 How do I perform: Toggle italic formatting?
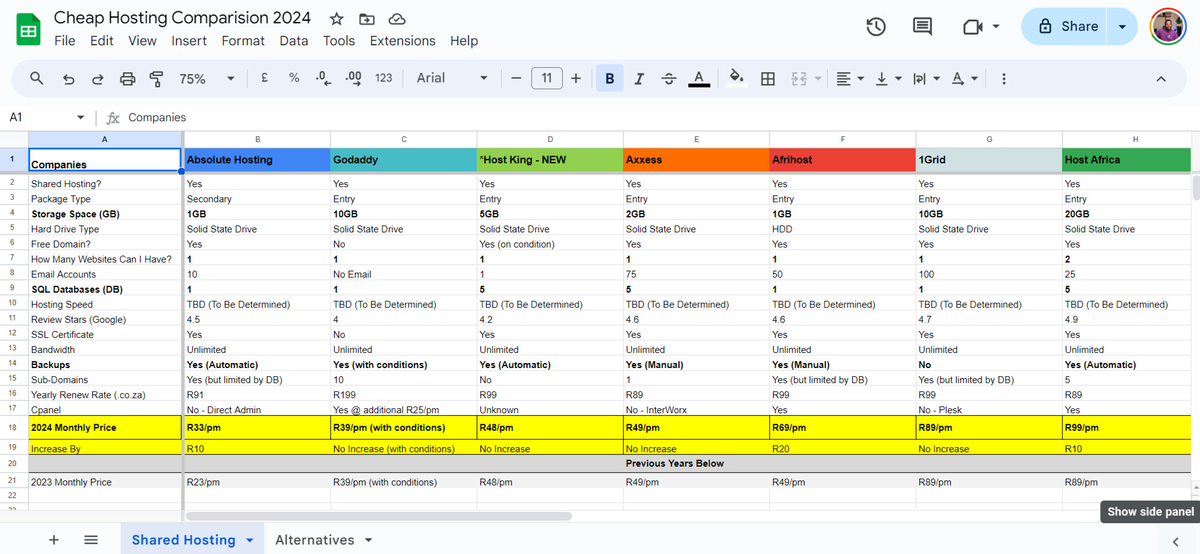coord(639,78)
